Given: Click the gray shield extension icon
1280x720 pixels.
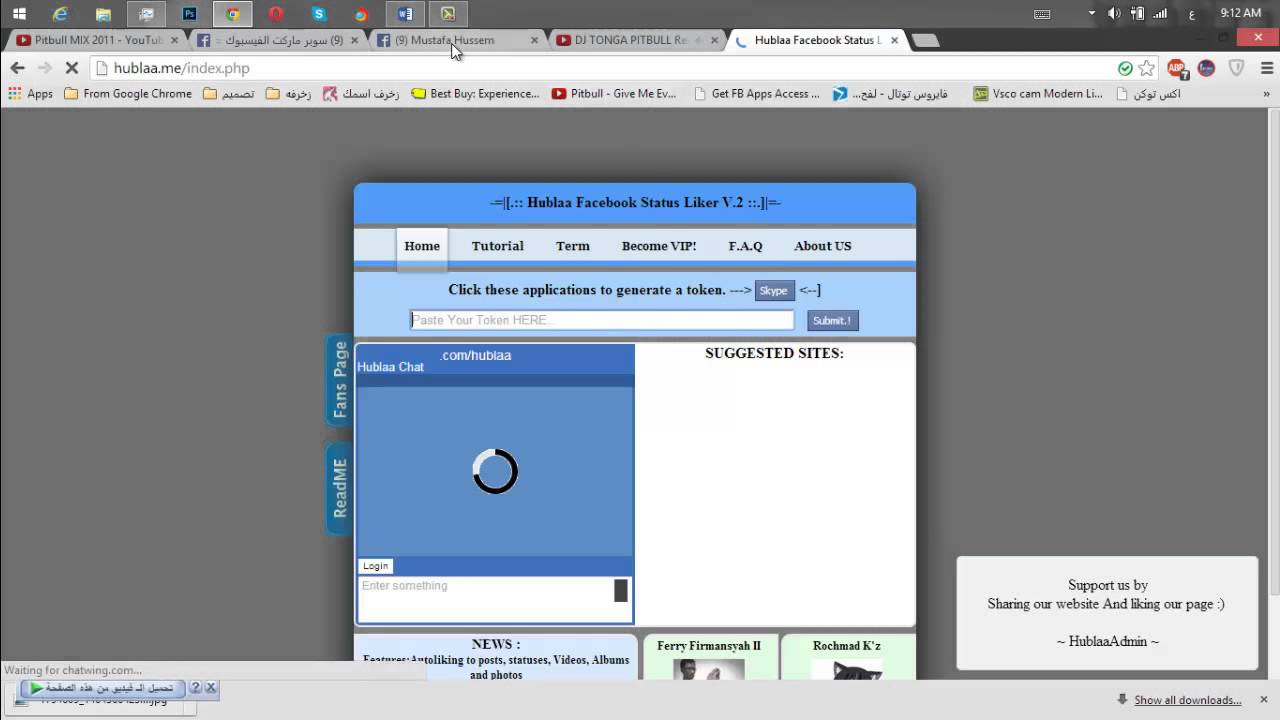Looking at the screenshot, I should pos(1236,68).
